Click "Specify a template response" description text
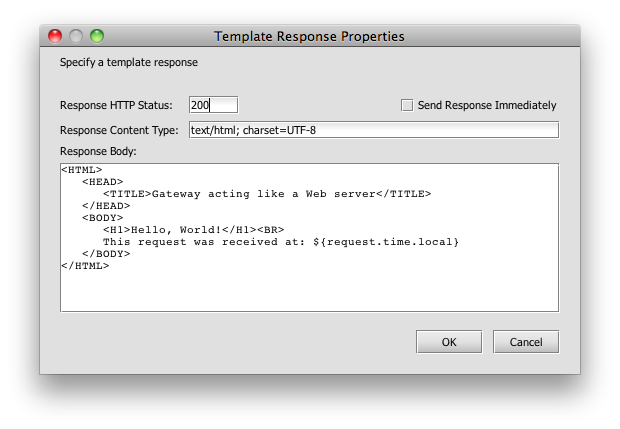620x429 pixels. click(x=129, y=62)
